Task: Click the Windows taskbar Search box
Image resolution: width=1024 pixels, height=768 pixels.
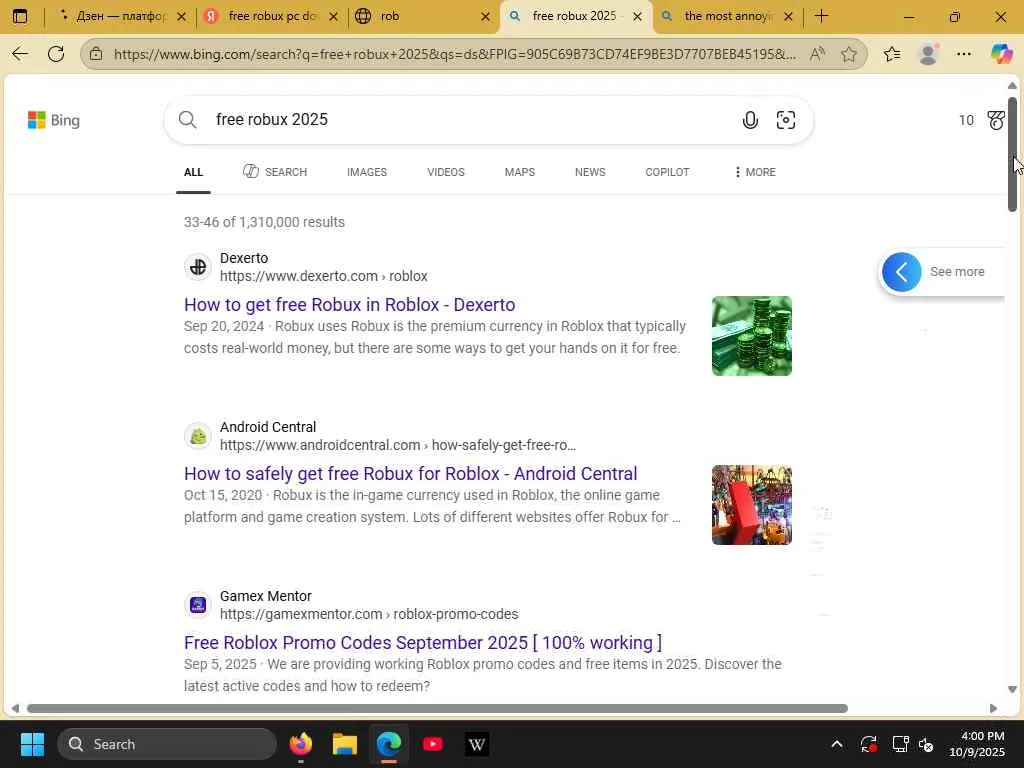Action: [x=167, y=744]
